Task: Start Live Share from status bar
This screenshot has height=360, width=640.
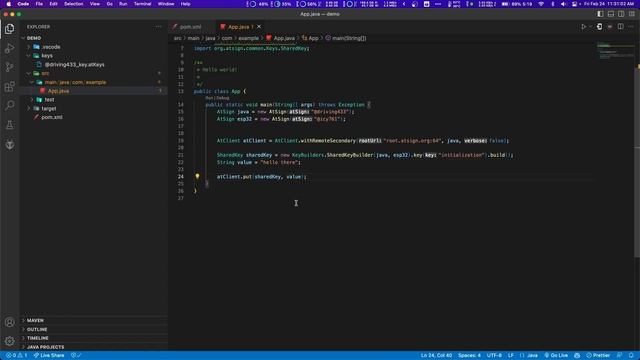Action: coord(49,356)
